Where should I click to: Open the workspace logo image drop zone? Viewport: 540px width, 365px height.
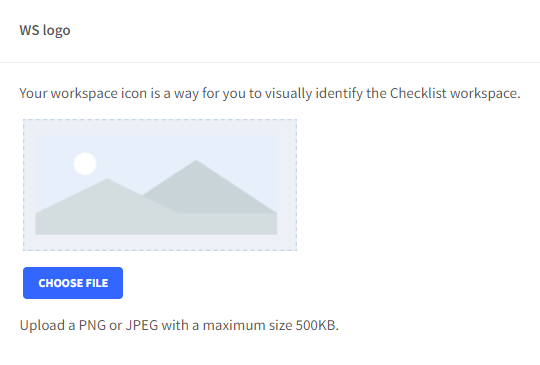[160, 185]
